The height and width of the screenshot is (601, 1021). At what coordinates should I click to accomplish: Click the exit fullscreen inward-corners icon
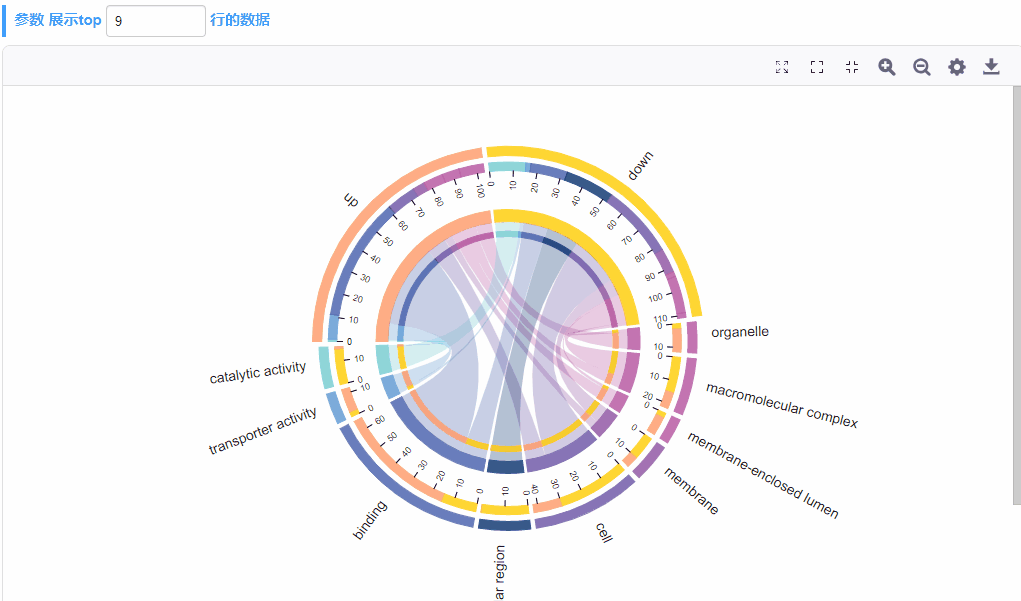[852, 66]
